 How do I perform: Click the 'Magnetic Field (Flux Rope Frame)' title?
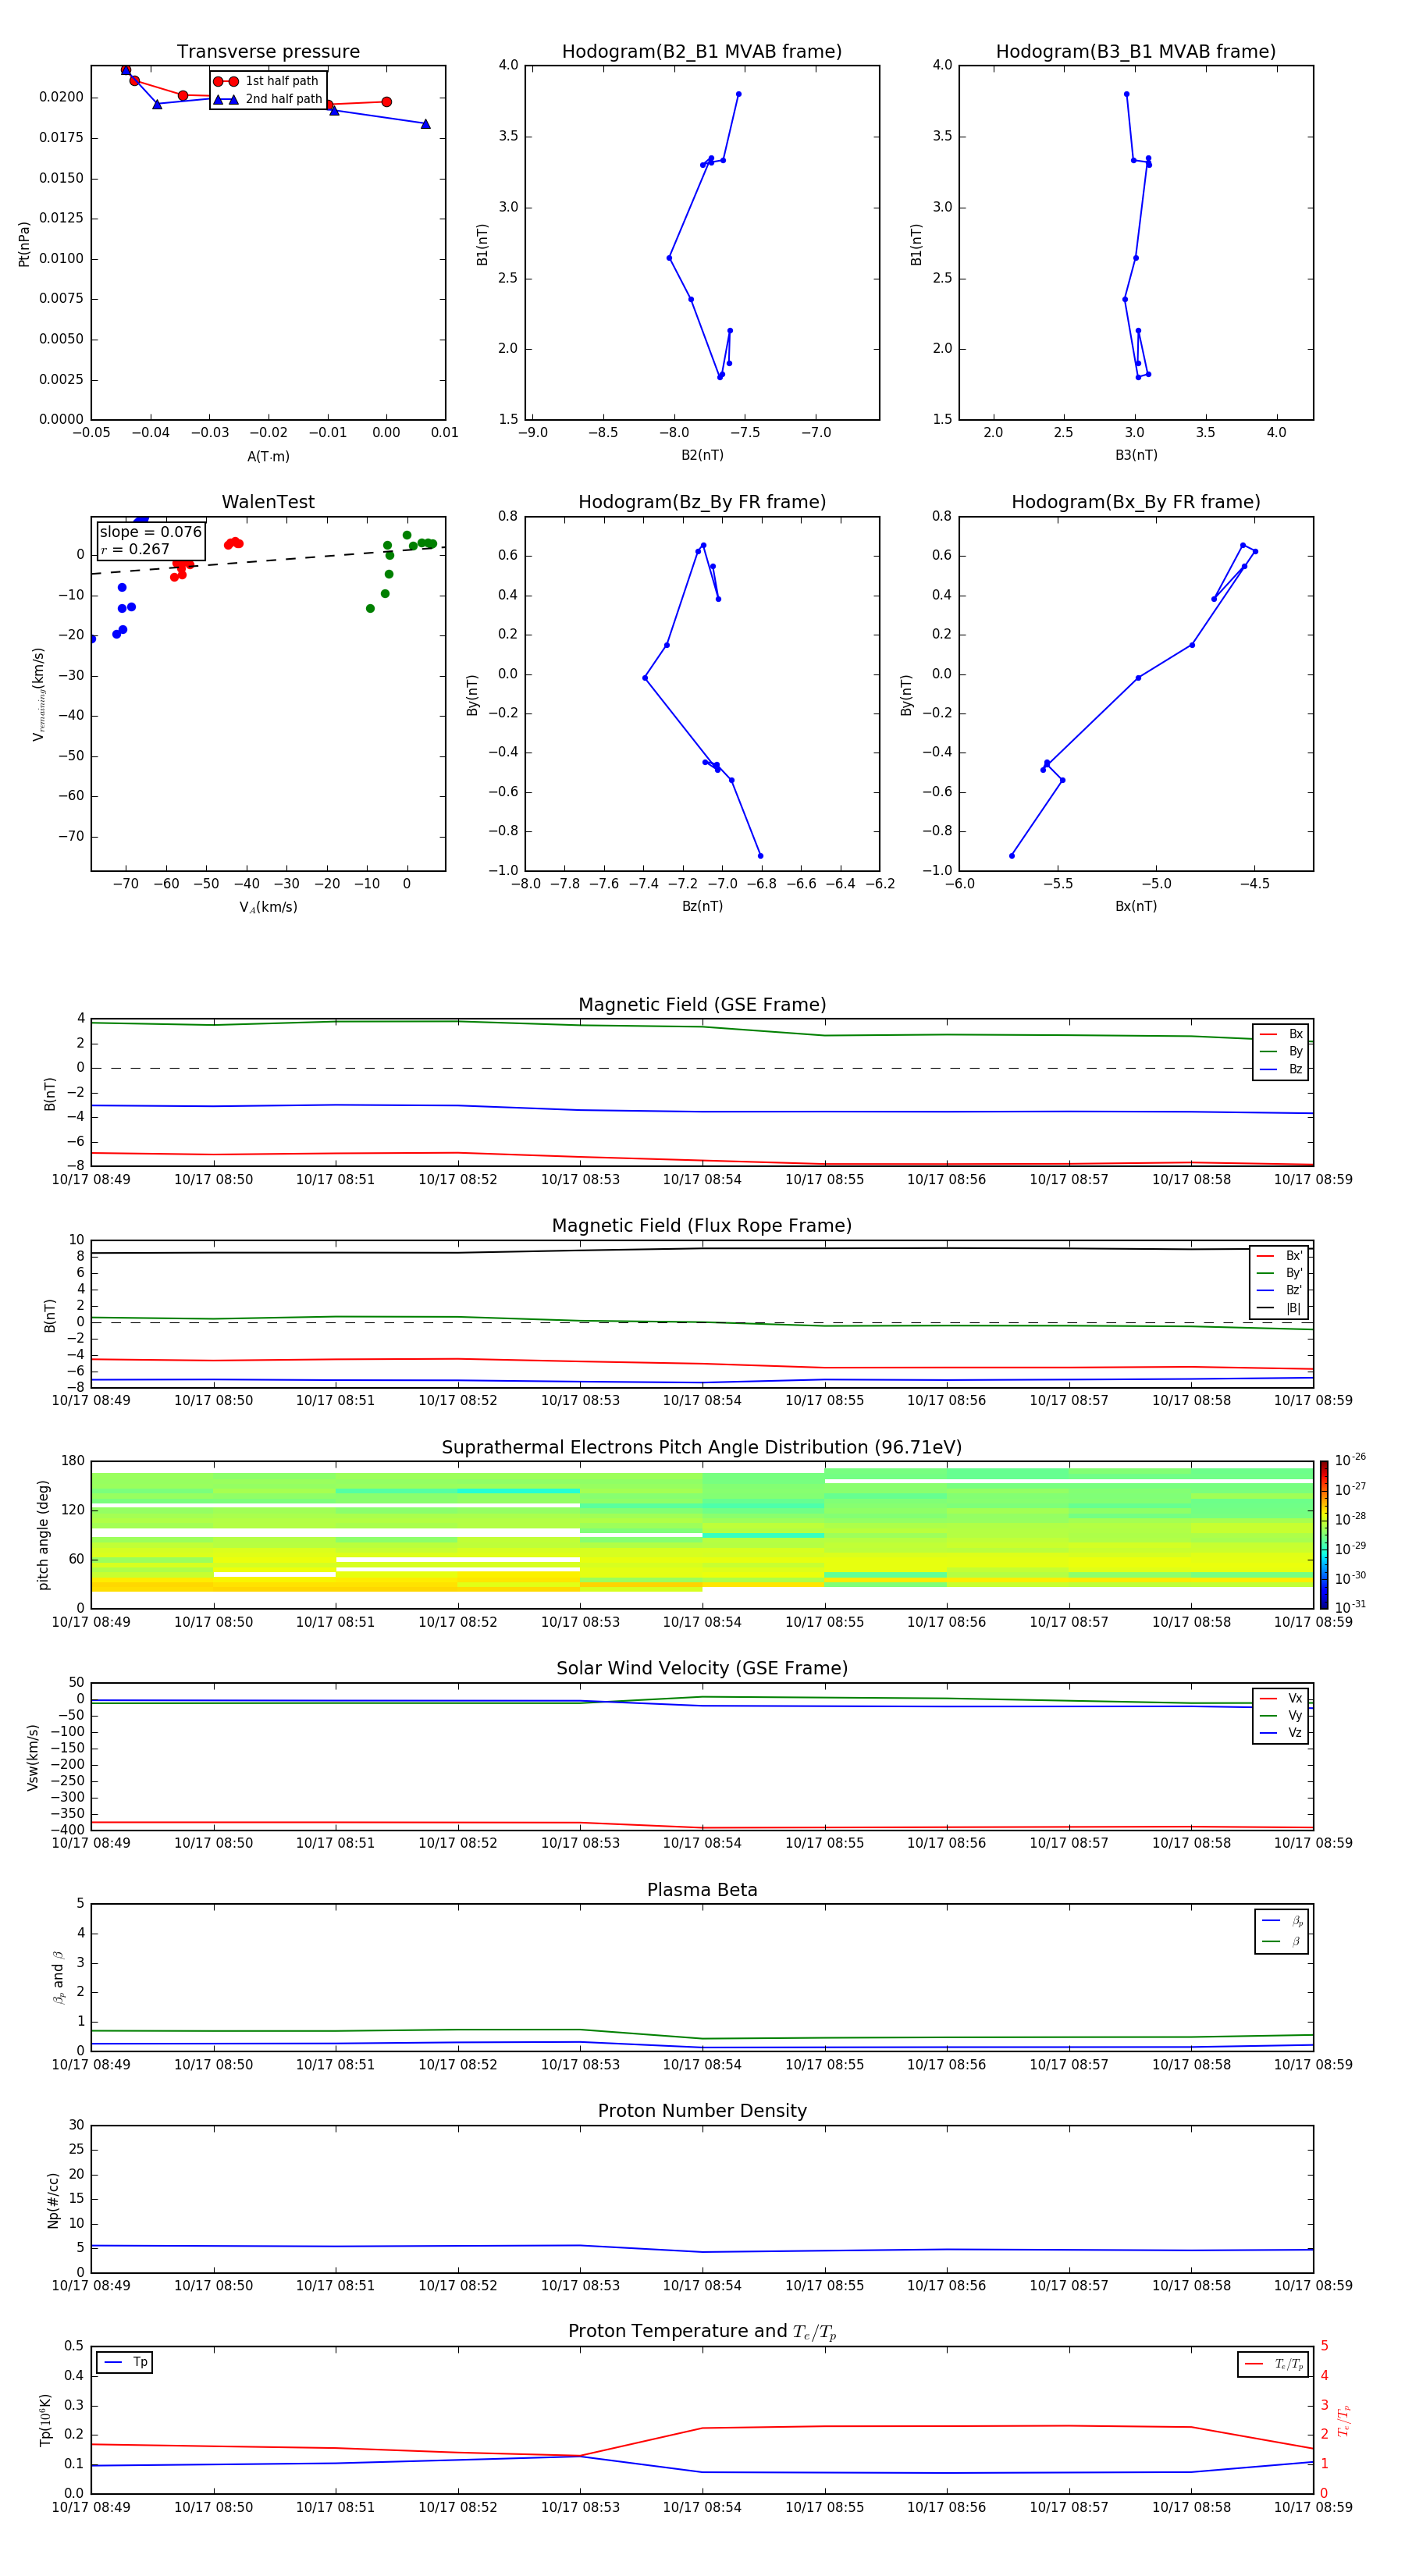tap(702, 1226)
